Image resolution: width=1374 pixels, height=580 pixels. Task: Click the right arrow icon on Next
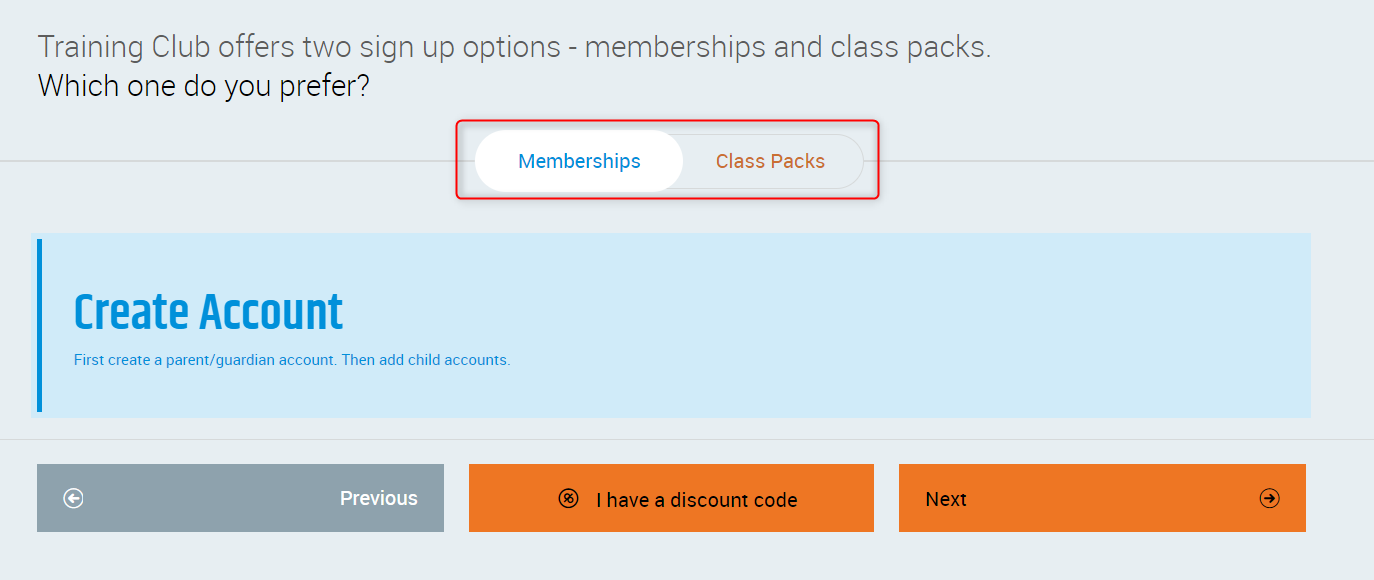[1269, 498]
